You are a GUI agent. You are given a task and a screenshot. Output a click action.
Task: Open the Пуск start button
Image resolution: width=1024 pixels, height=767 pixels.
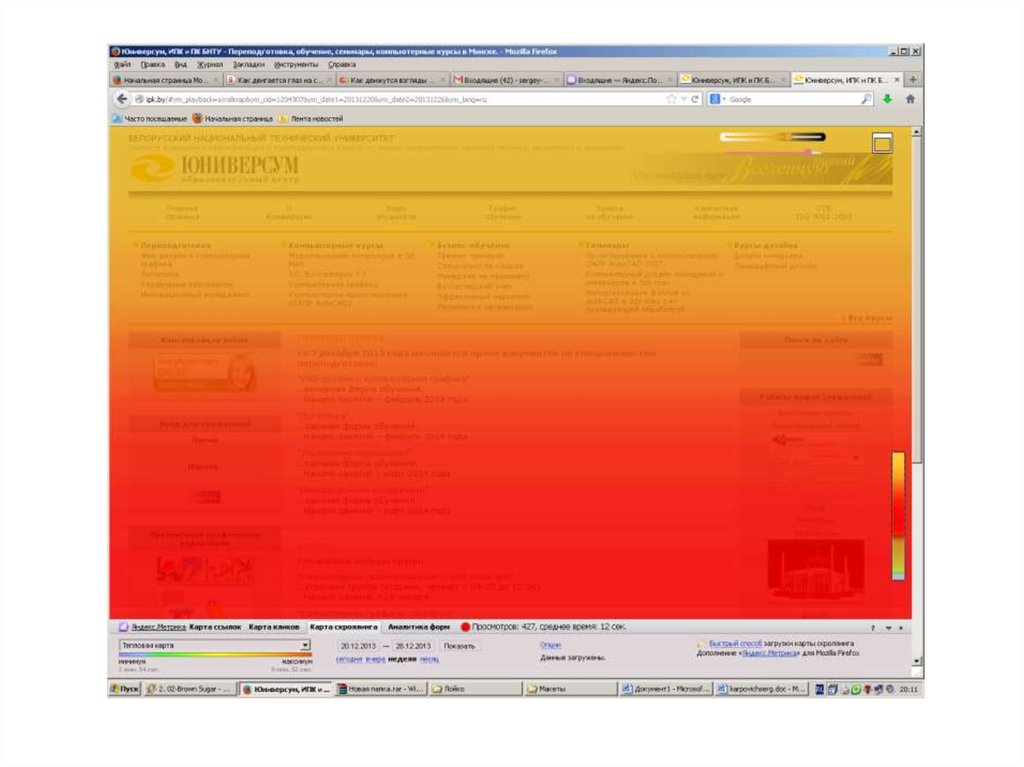[x=125, y=689]
